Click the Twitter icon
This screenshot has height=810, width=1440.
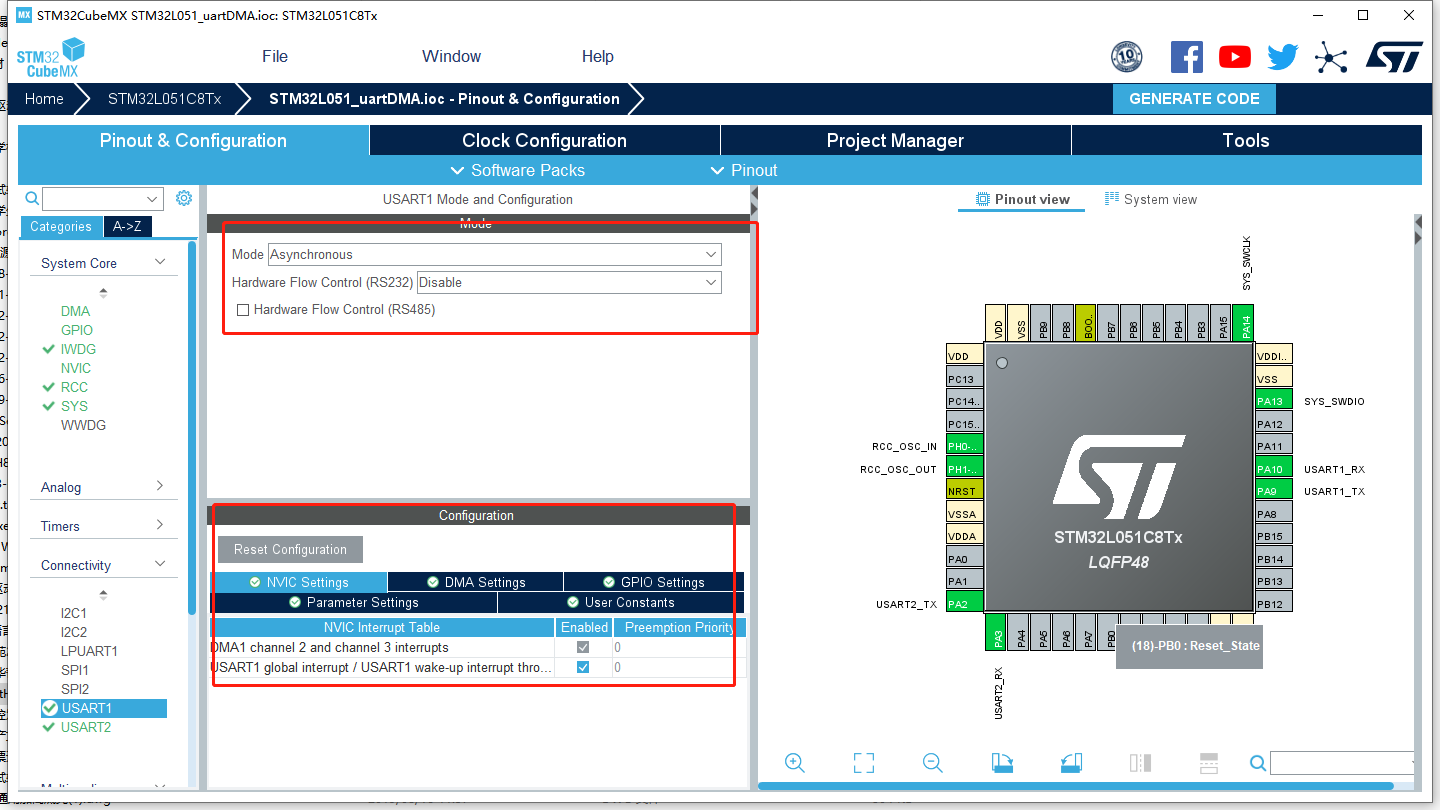[x=1282, y=56]
